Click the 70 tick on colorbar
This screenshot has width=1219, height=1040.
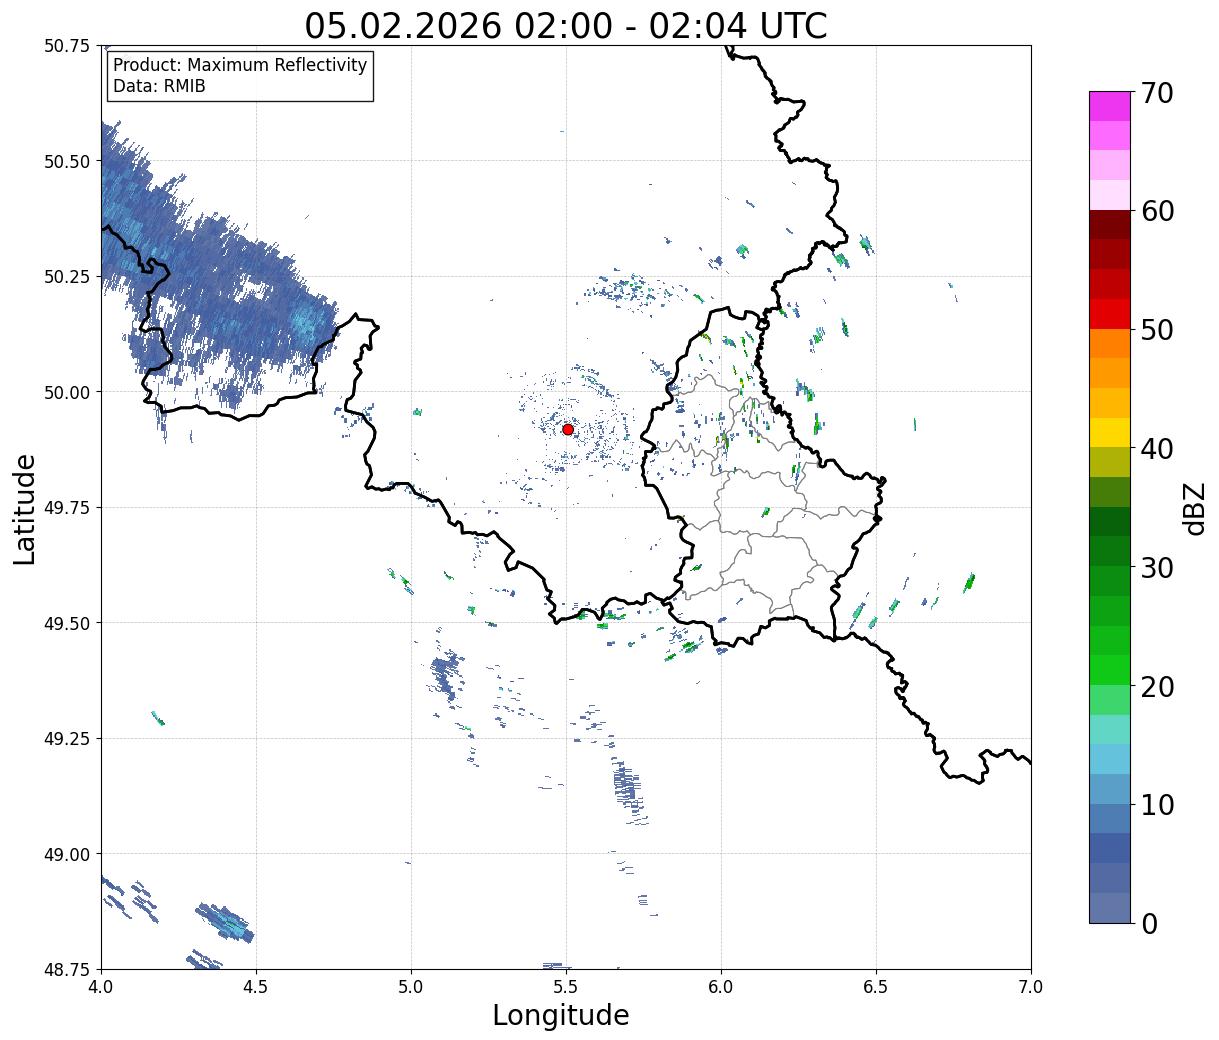click(x=1157, y=93)
